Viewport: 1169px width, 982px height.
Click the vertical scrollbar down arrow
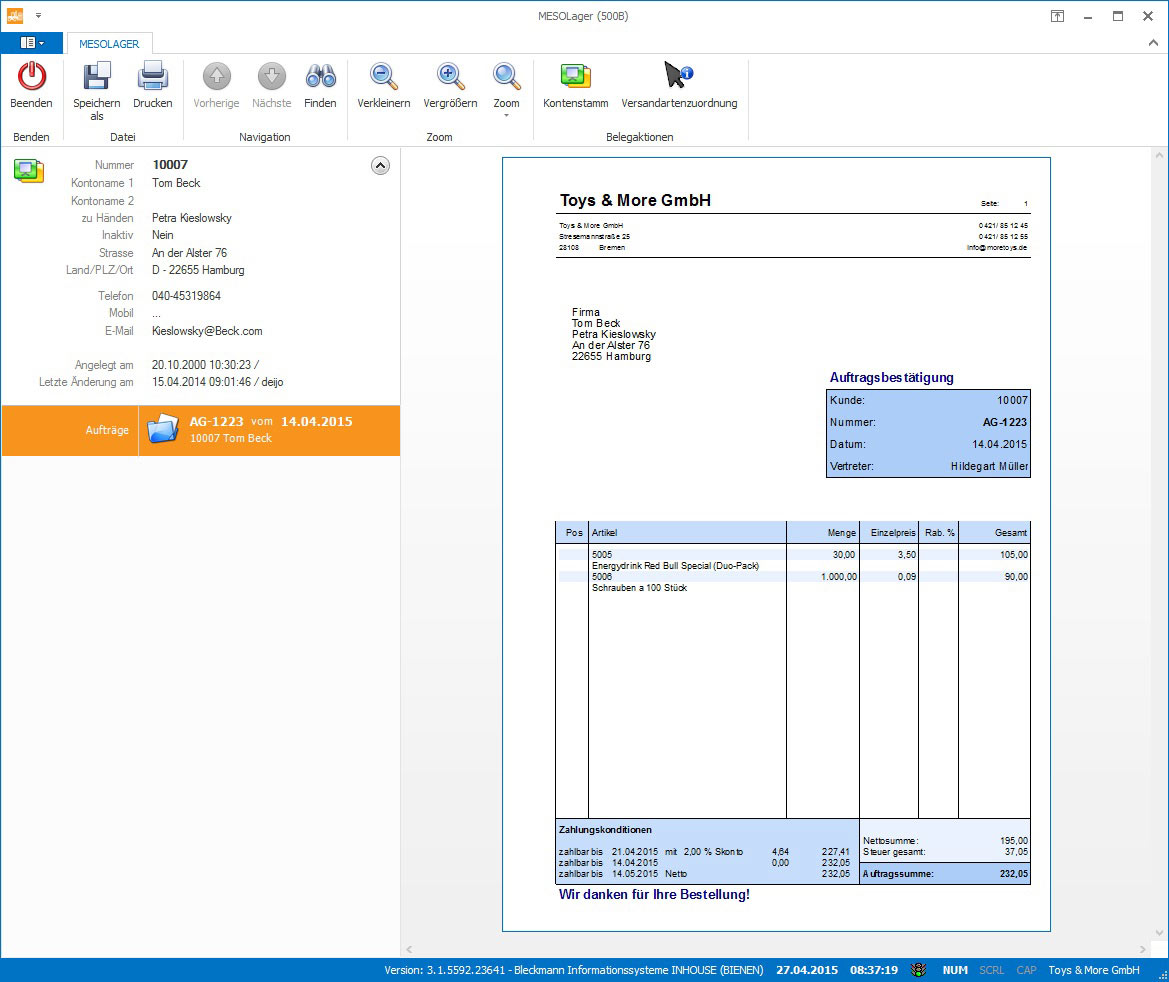click(x=1159, y=932)
